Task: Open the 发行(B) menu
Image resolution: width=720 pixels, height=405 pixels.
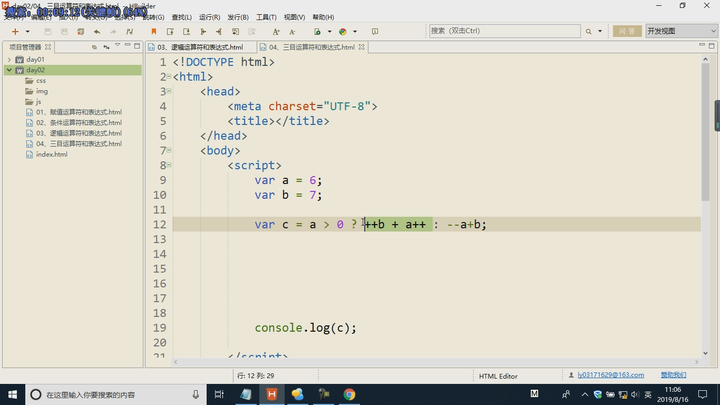Action: click(238, 17)
